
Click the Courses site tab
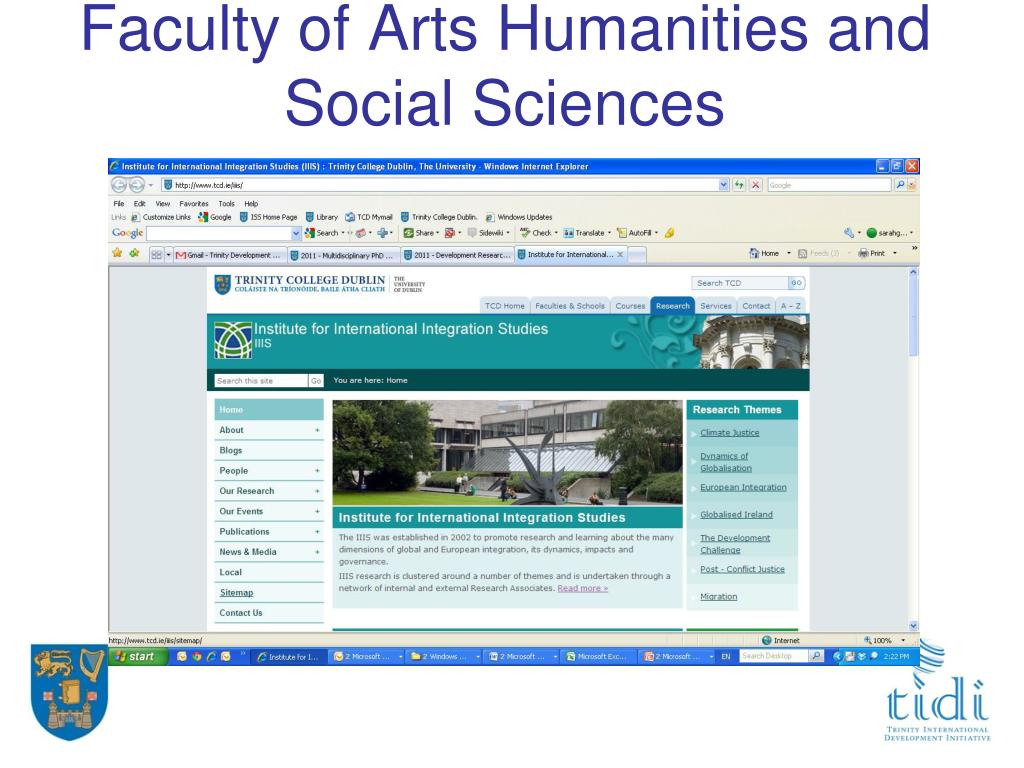630,306
